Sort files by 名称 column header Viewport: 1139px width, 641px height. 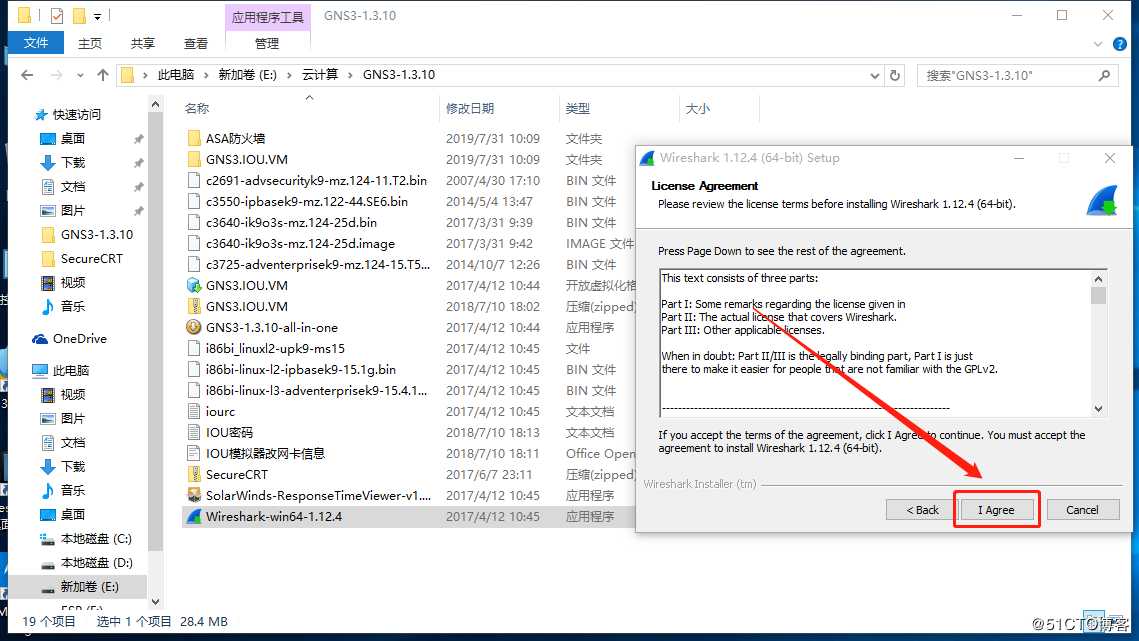197,108
